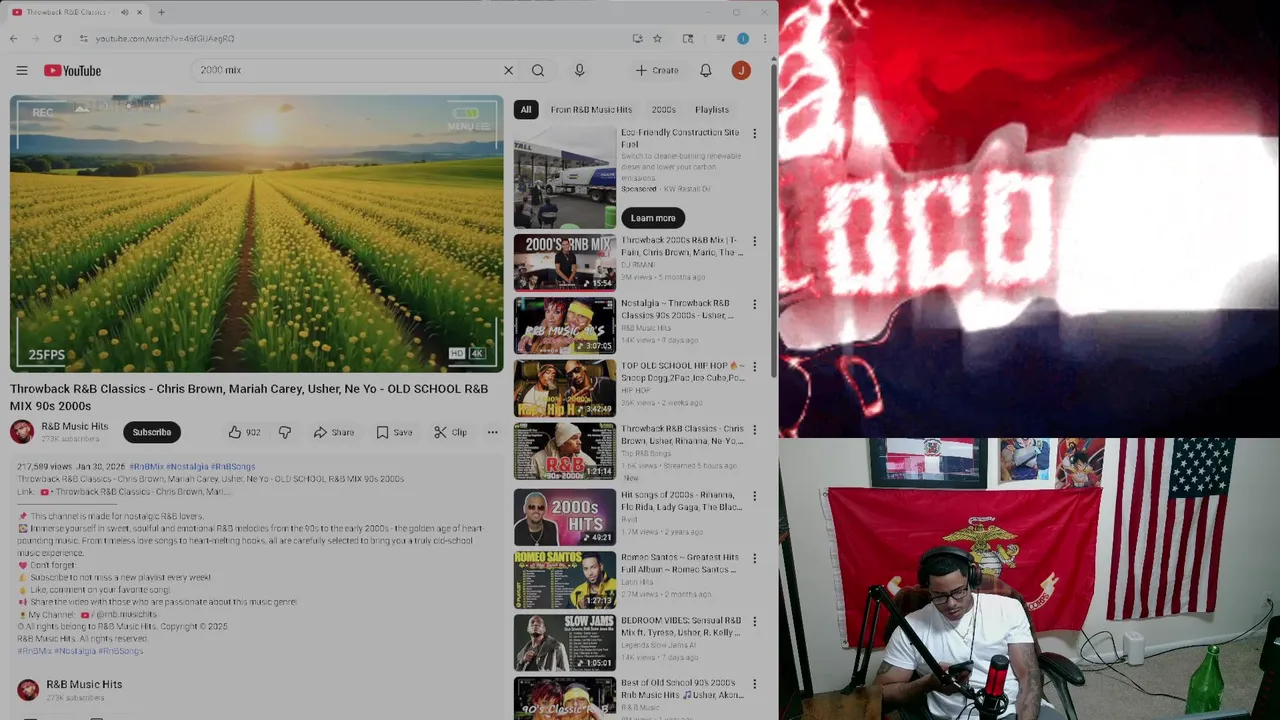The image size is (1280, 720).
Task: Open the TOP OLD SCHOOL HIP HOP thumbnail
Action: pyautogui.click(x=565, y=388)
